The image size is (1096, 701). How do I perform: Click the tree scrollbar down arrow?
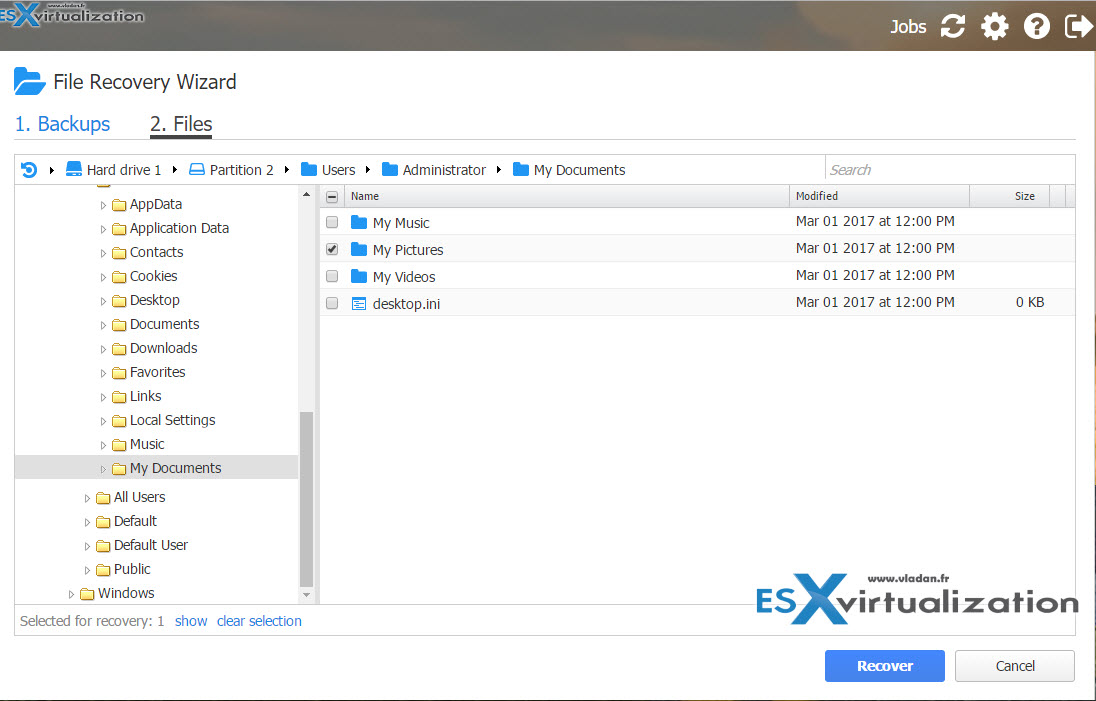(306, 595)
